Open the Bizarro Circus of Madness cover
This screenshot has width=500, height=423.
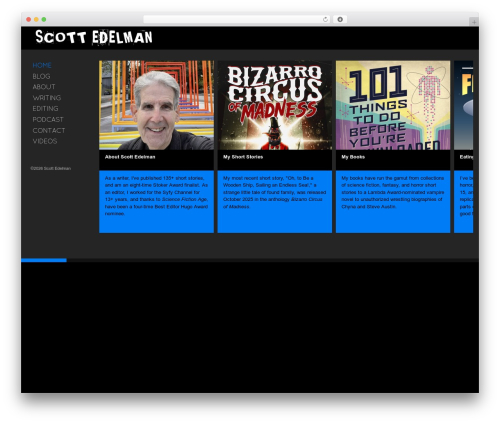pos(275,105)
